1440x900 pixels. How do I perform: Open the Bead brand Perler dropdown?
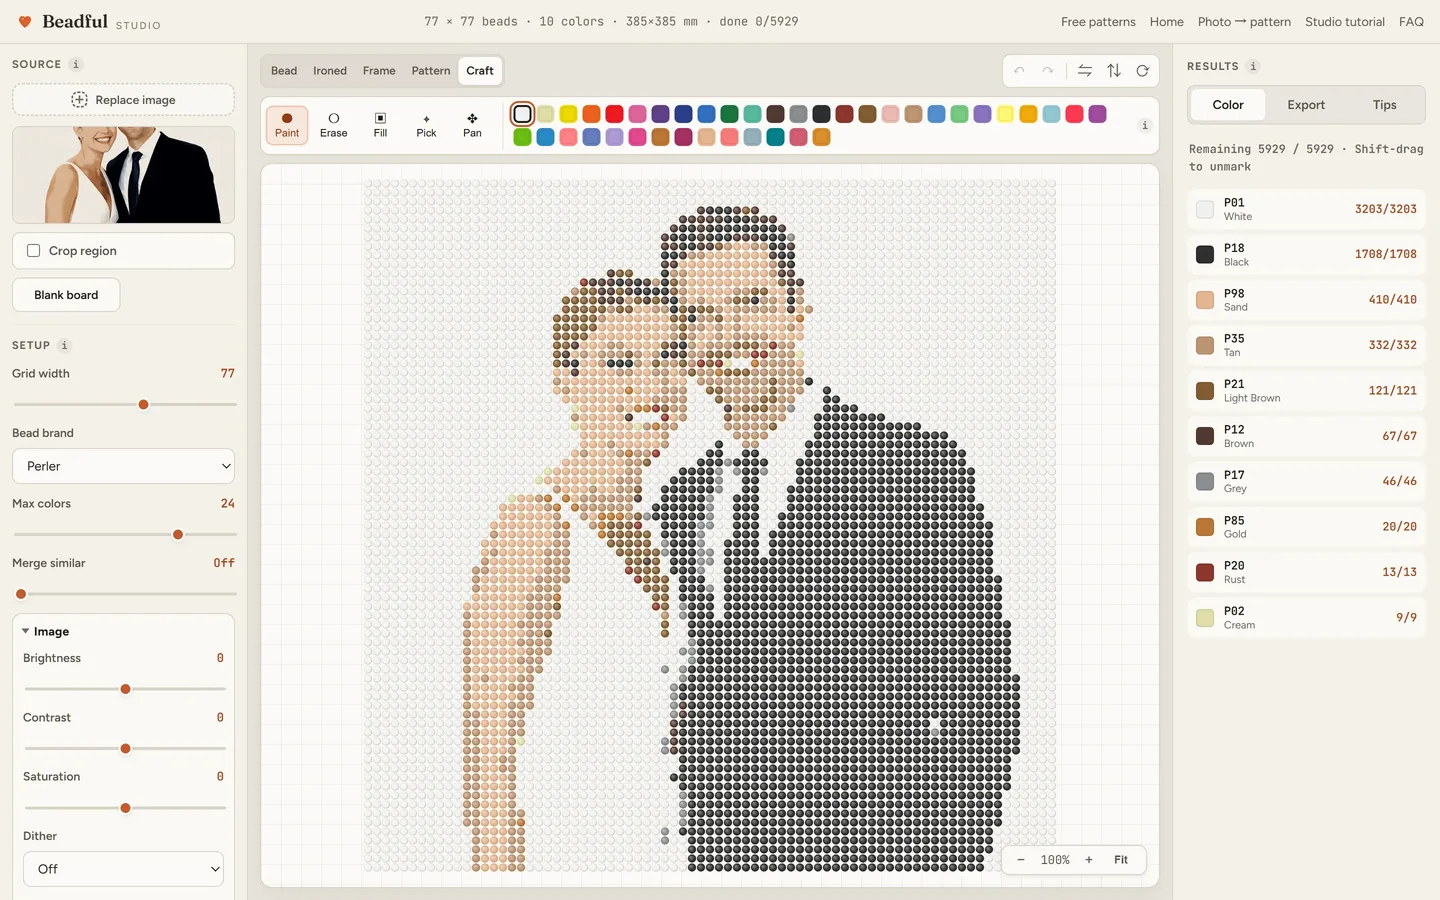point(123,466)
